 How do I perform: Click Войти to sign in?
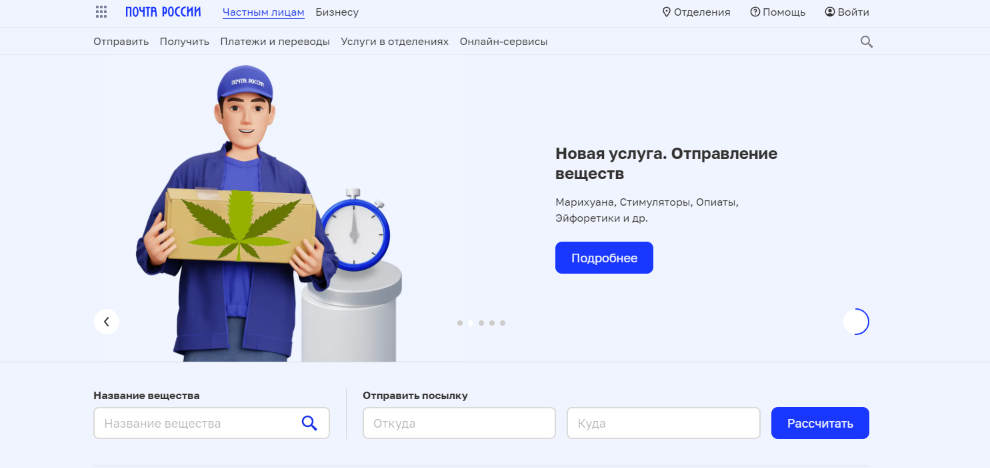click(x=846, y=12)
